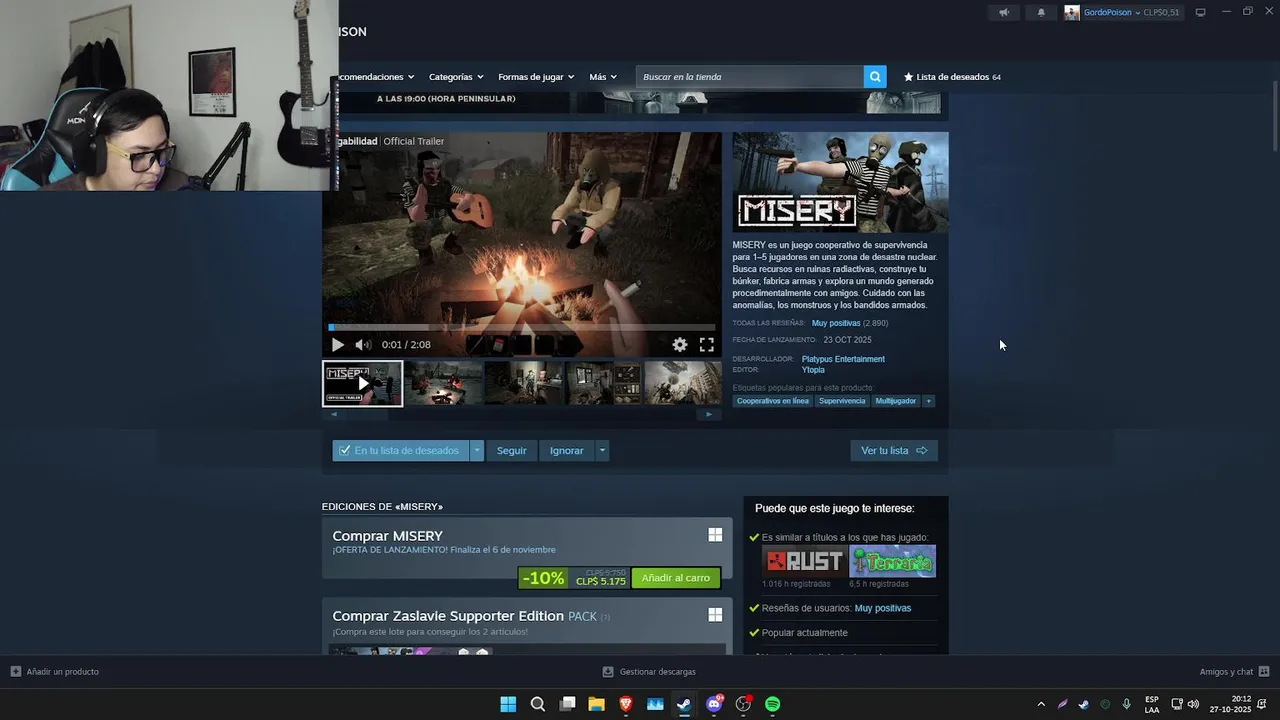This screenshot has height=720, width=1280.
Task: Open Reseñas de usuarios Muy positivas link
Action: pyautogui.click(x=883, y=608)
